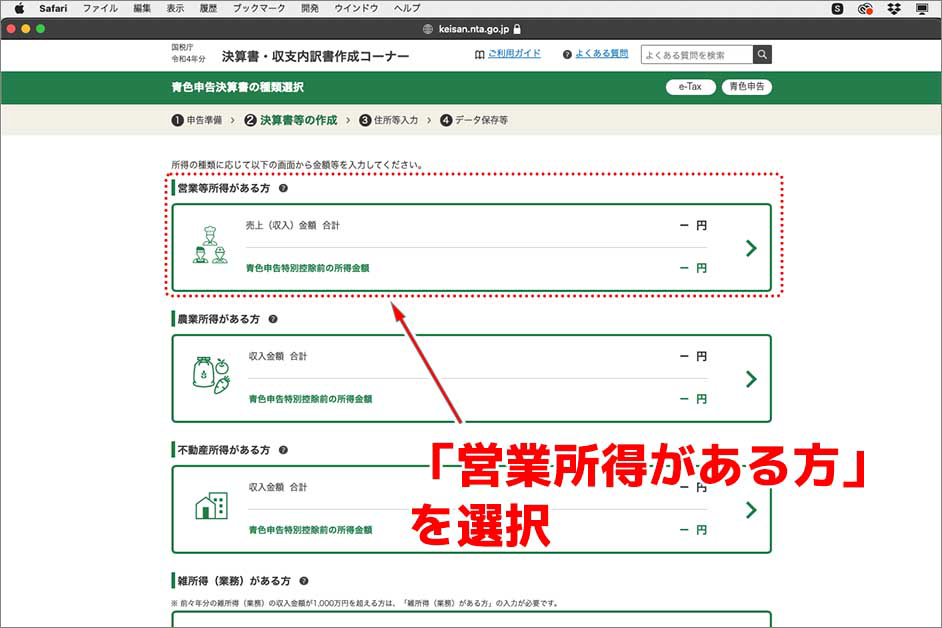The width and height of the screenshot is (942, 628).
Task: Open the ご利用ガイド link
Action: 513,54
